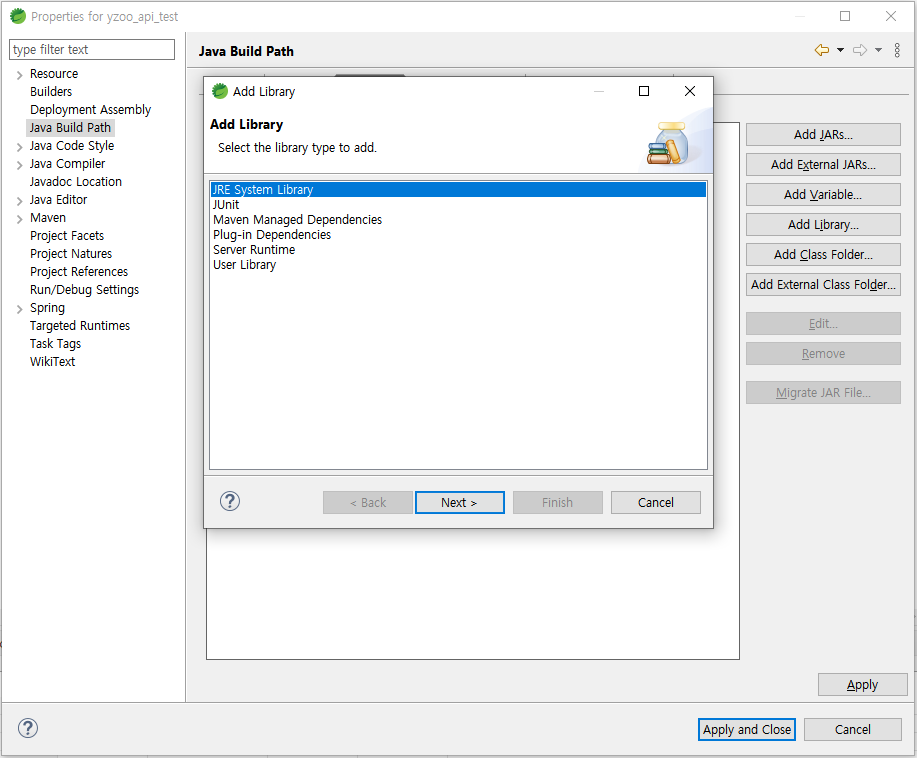Expand the Java Code Style node

pyautogui.click(x=19, y=147)
